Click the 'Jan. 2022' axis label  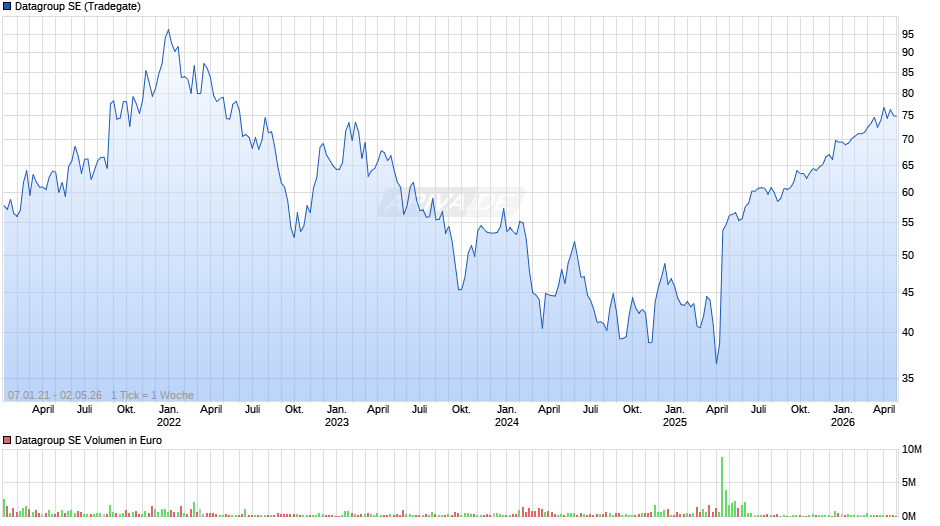click(168, 416)
